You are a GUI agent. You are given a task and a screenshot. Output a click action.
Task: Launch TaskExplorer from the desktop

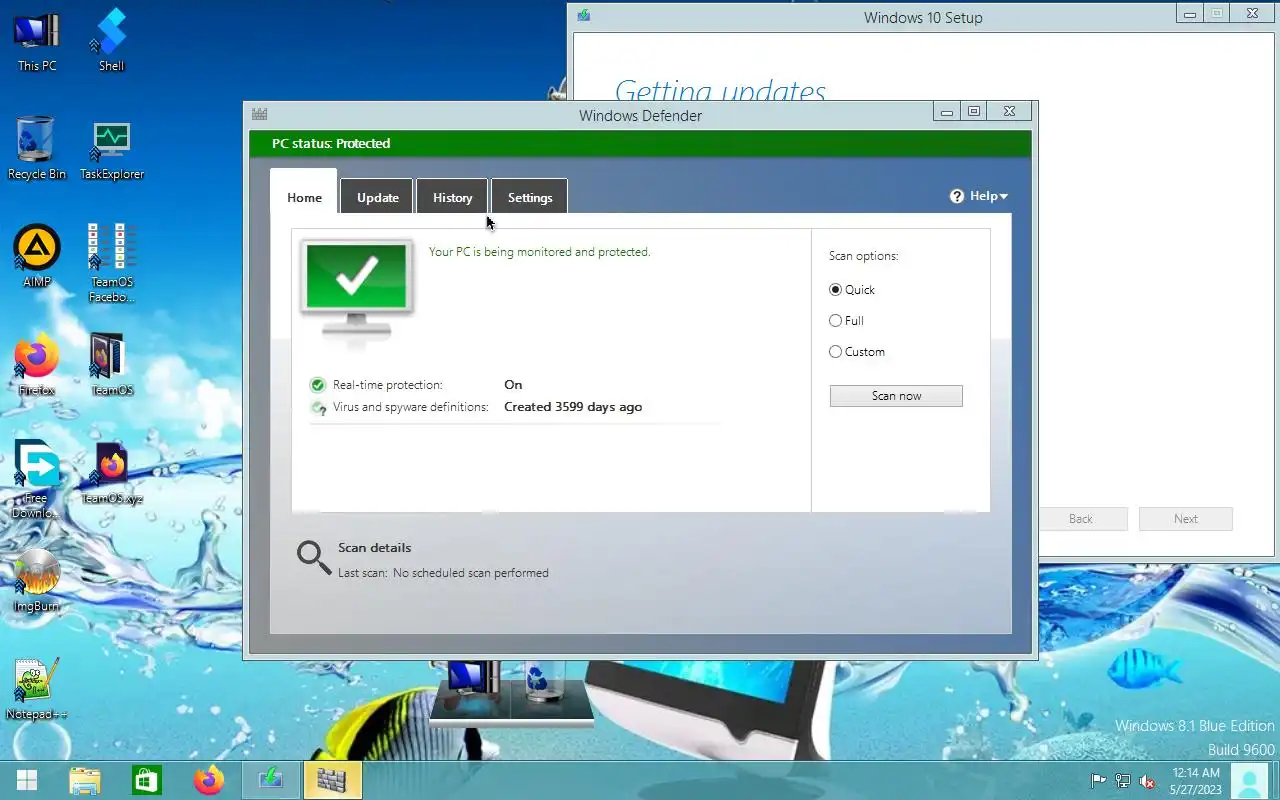[112, 150]
